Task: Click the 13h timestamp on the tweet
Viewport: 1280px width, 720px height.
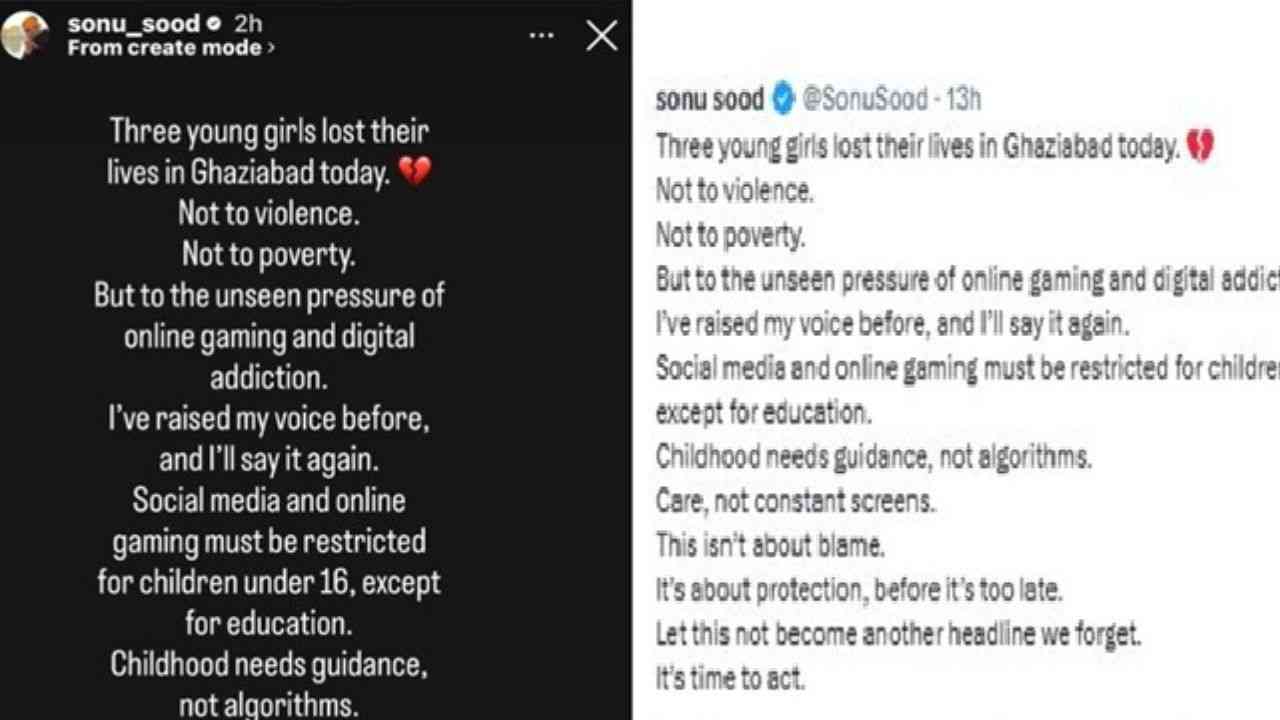Action: (x=963, y=98)
